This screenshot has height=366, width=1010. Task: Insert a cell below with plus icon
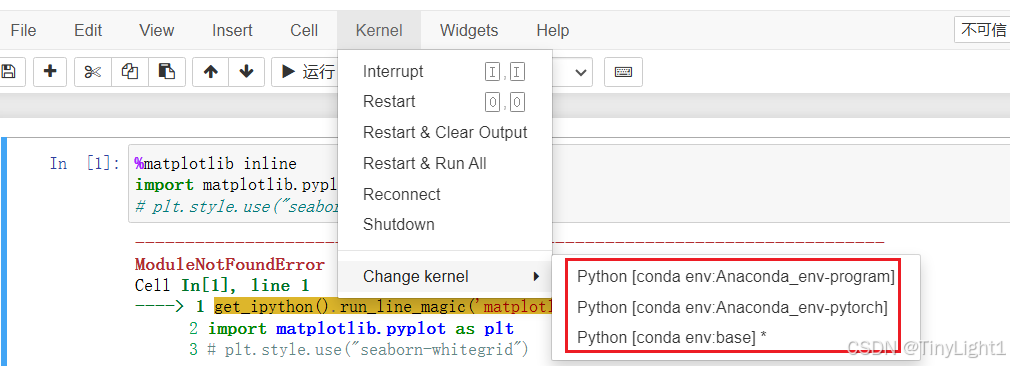[50, 72]
